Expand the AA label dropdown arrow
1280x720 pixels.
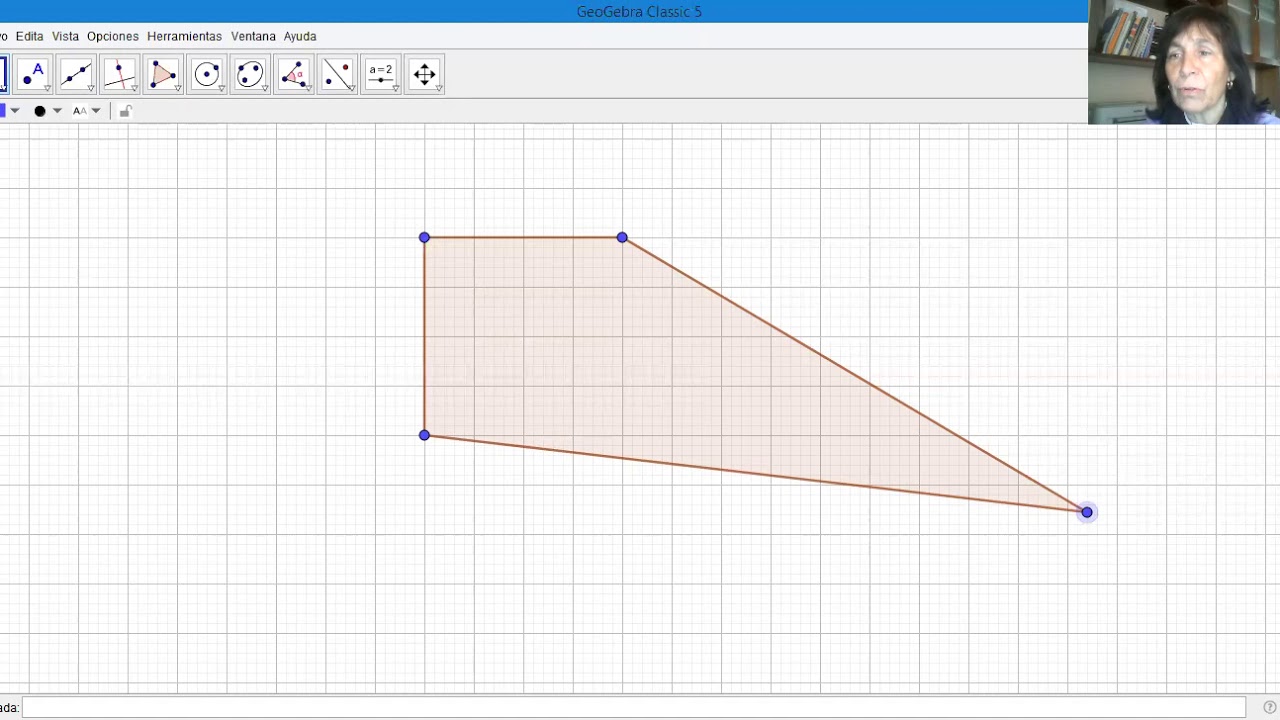pyautogui.click(x=96, y=111)
